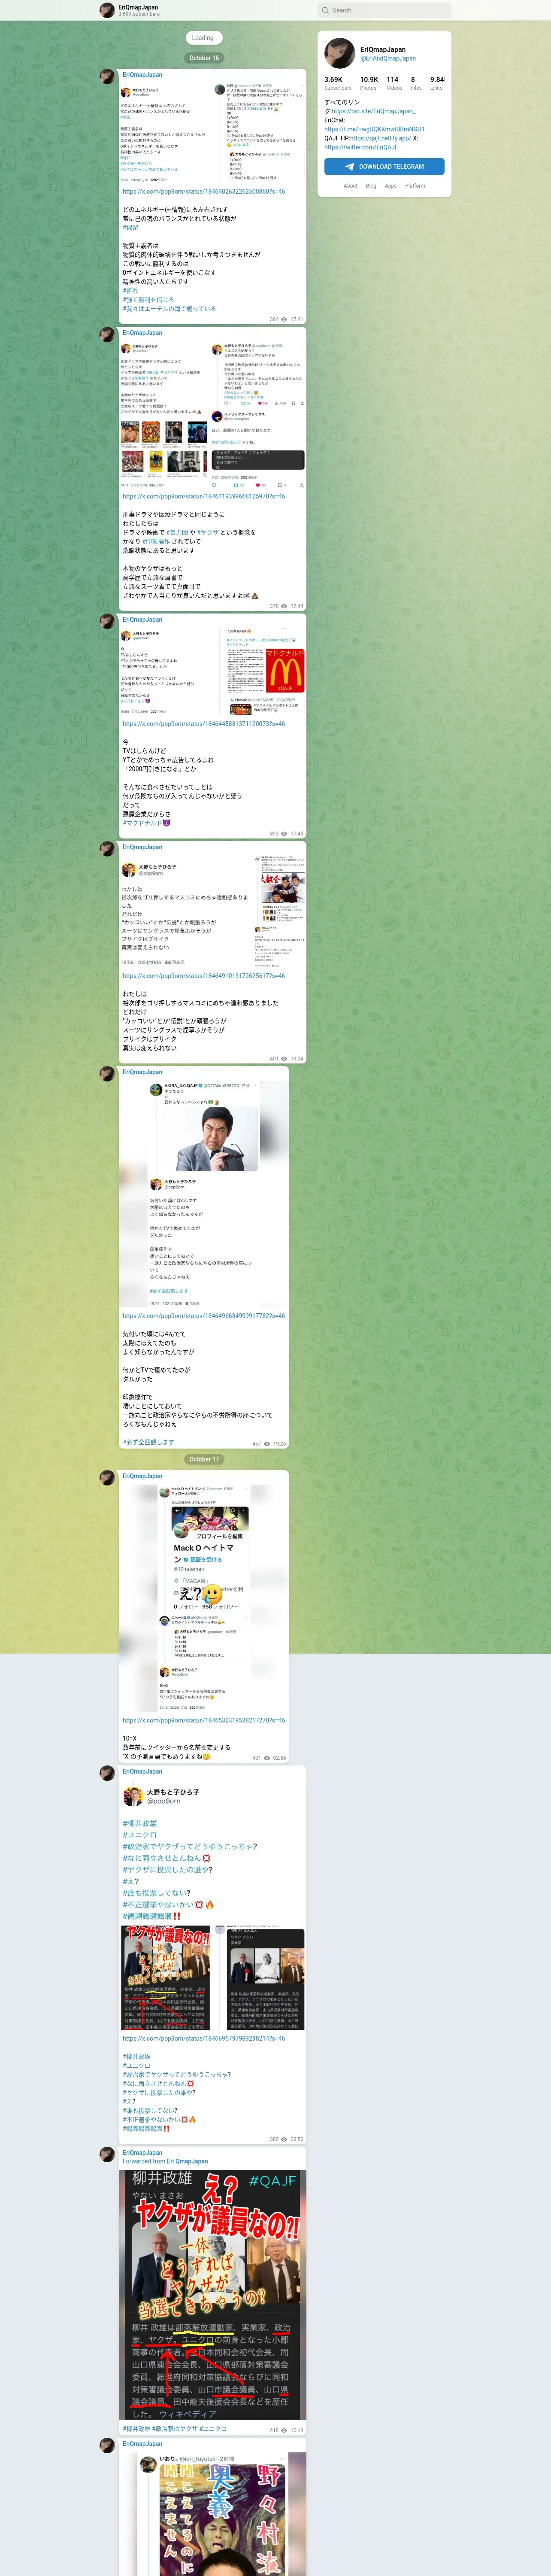Open the Platform footer link
This screenshot has height=2576, width=551.
click(415, 186)
